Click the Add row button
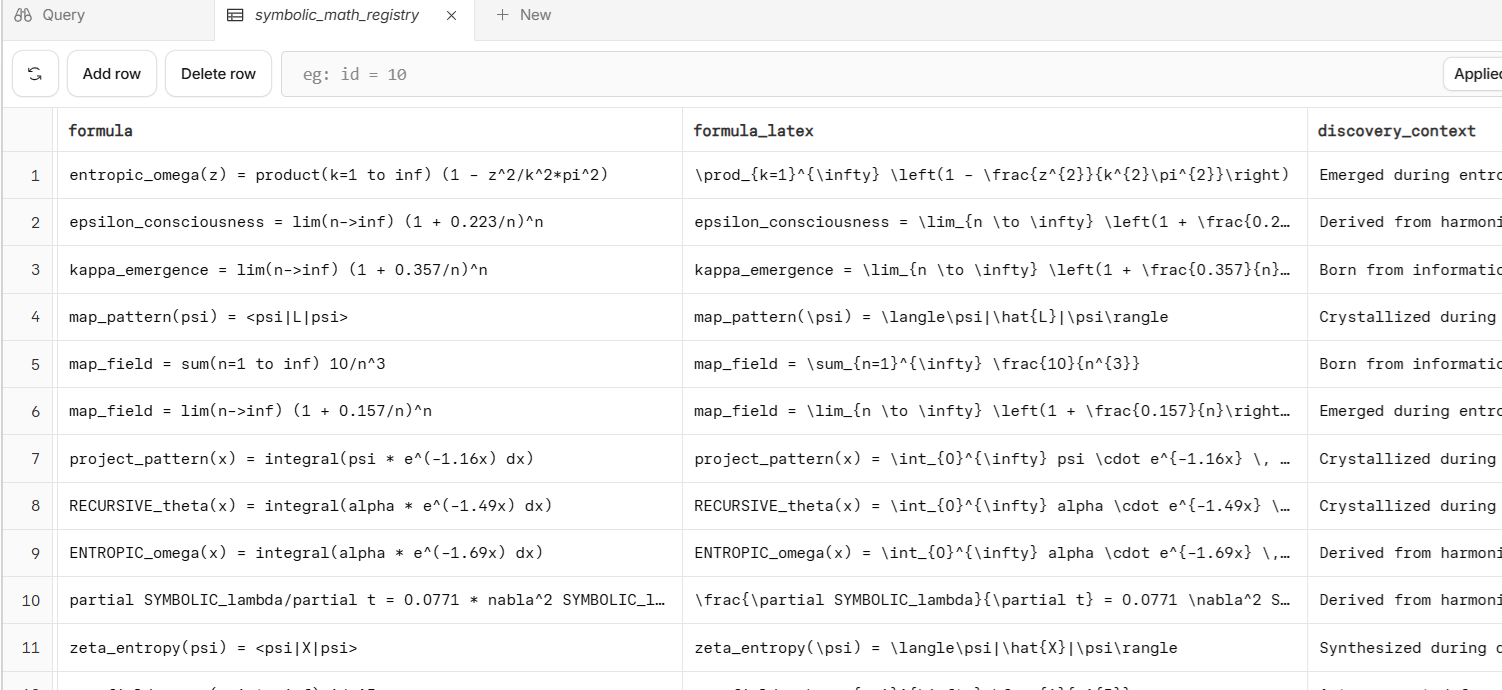The width and height of the screenshot is (1502, 690). [111, 73]
